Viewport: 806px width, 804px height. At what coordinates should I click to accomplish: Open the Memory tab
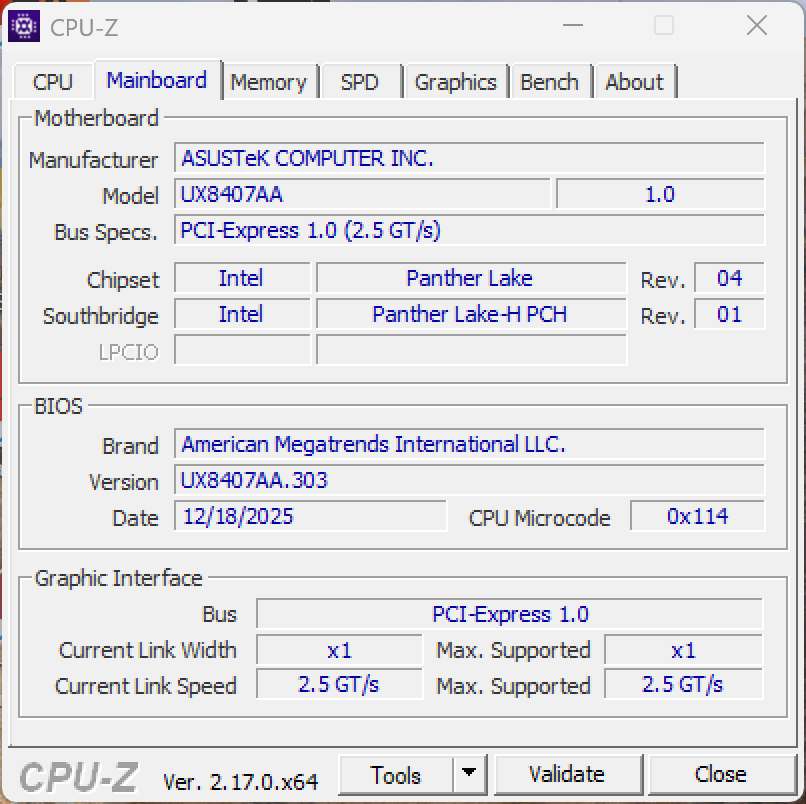click(268, 82)
